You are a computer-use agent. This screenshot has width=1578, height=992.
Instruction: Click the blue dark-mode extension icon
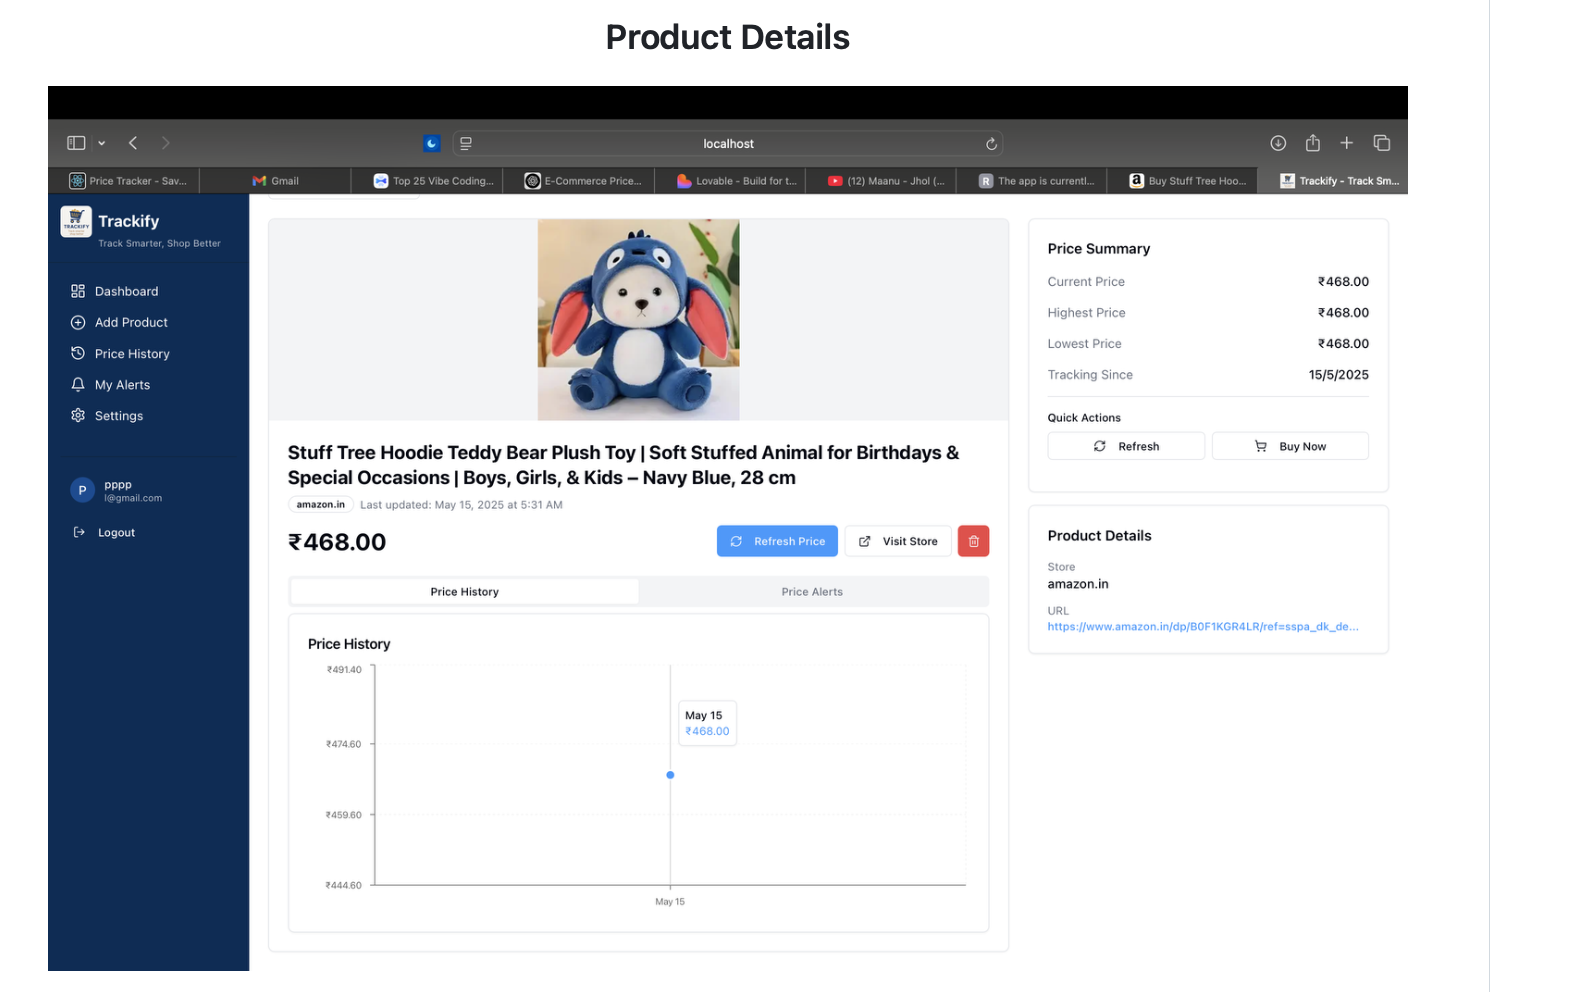pyautogui.click(x=432, y=143)
